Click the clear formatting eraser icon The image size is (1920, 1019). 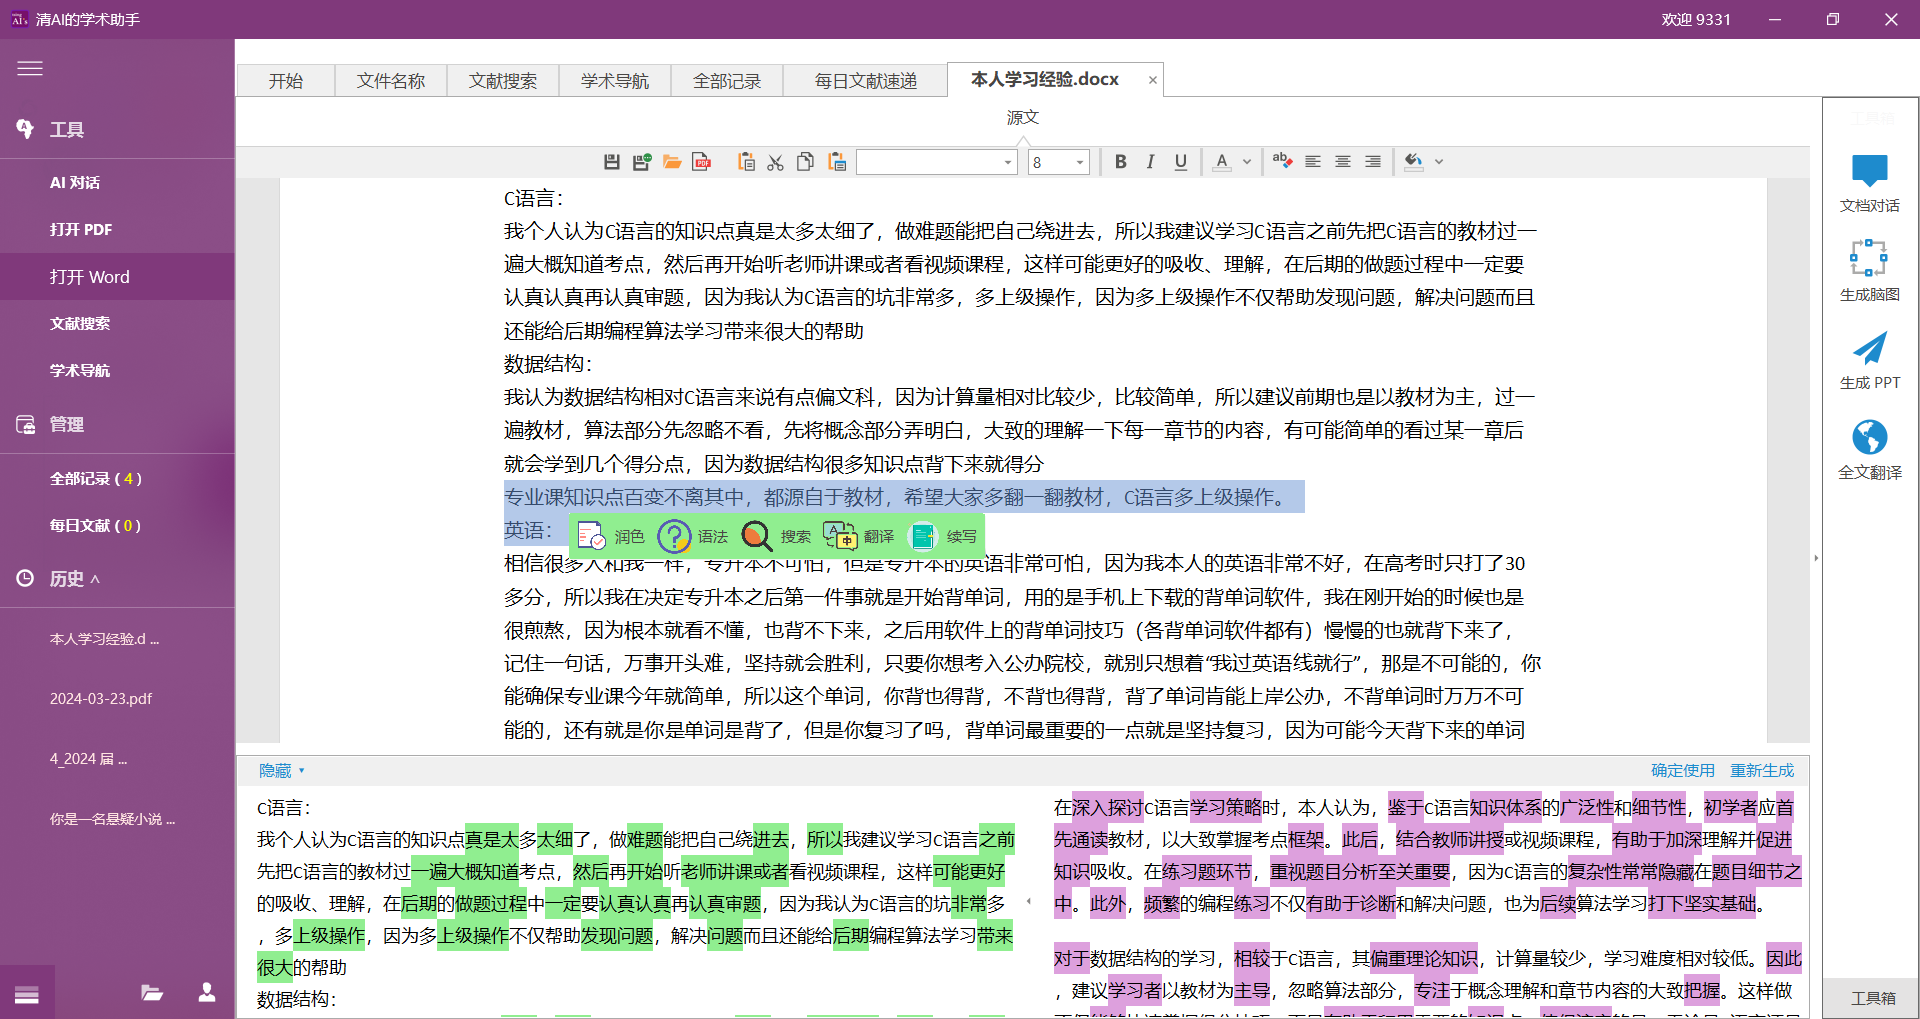[1282, 161]
